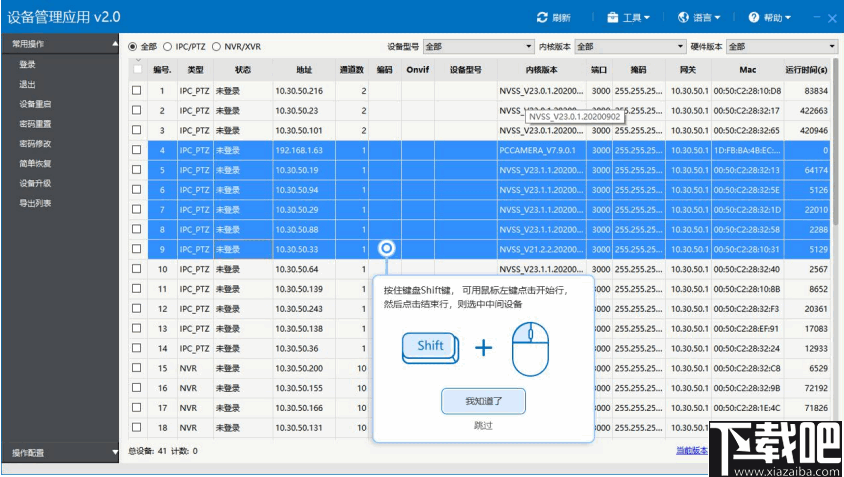Choose 简单恢复 in the sidebar
Viewport: 844px width, 477px height.
36,164
